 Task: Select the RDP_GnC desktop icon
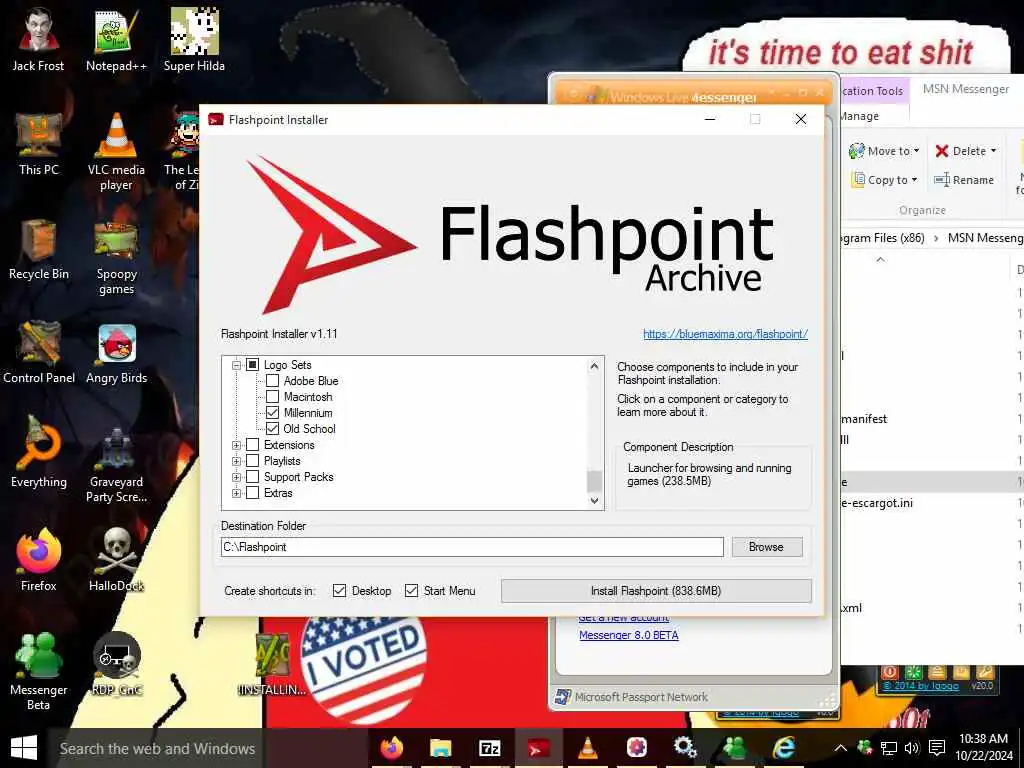pos(116,664)
